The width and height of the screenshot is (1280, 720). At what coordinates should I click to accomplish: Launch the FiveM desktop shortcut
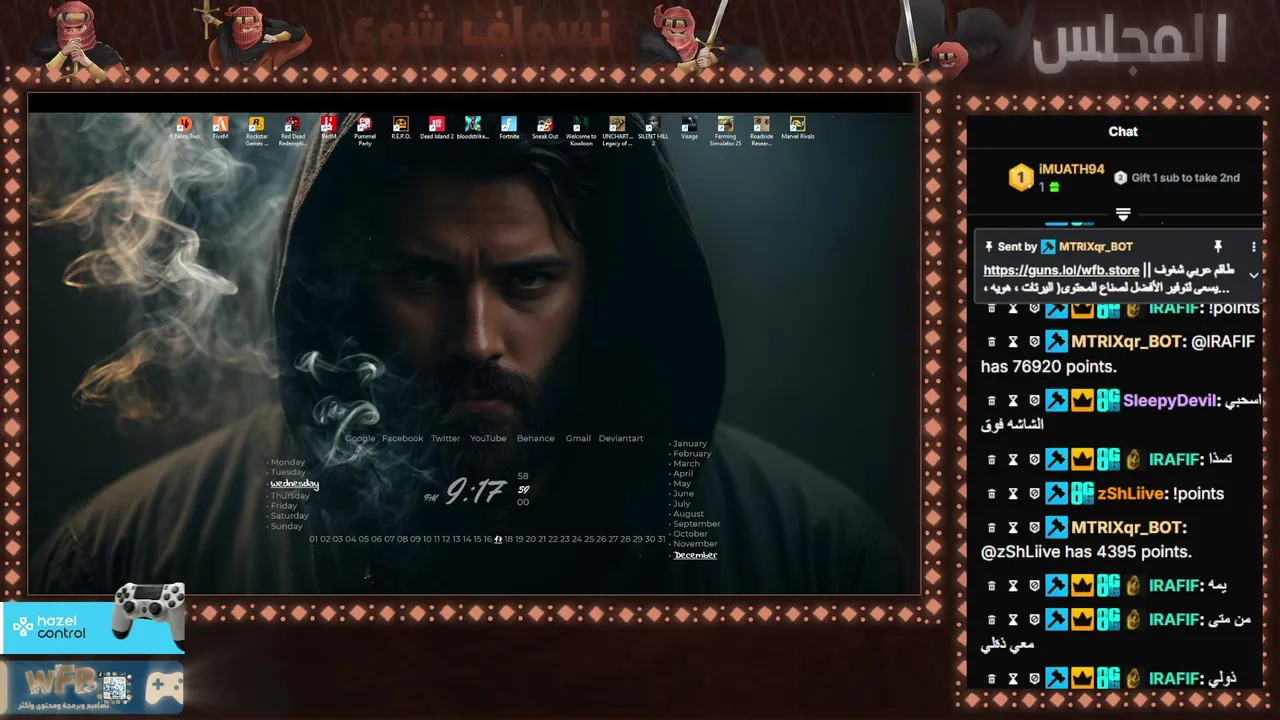point(220,128)
